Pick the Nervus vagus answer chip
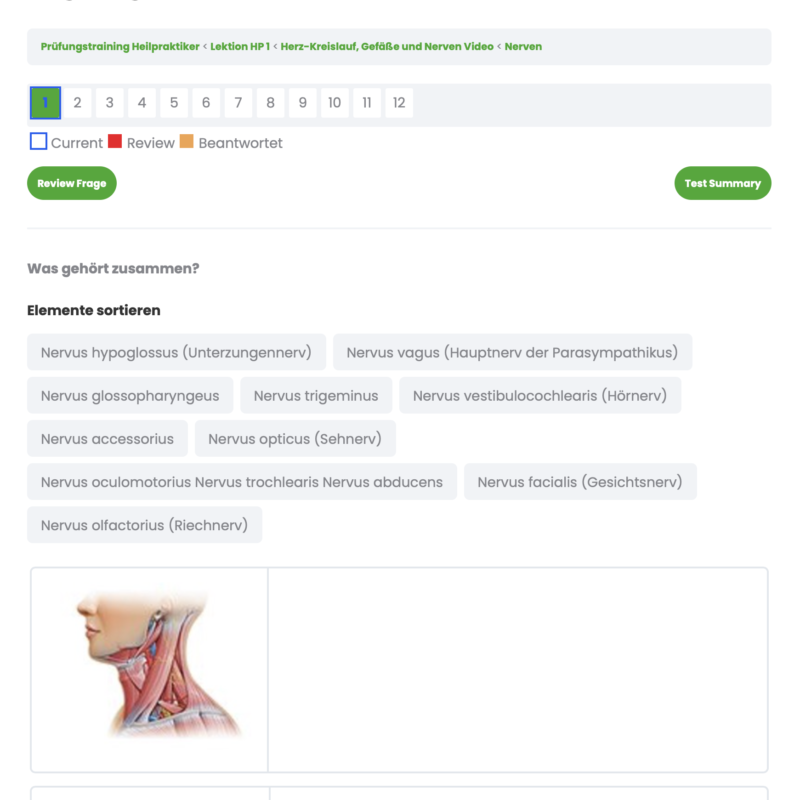This screenshot has width=800, height=800. coord(512,352)
